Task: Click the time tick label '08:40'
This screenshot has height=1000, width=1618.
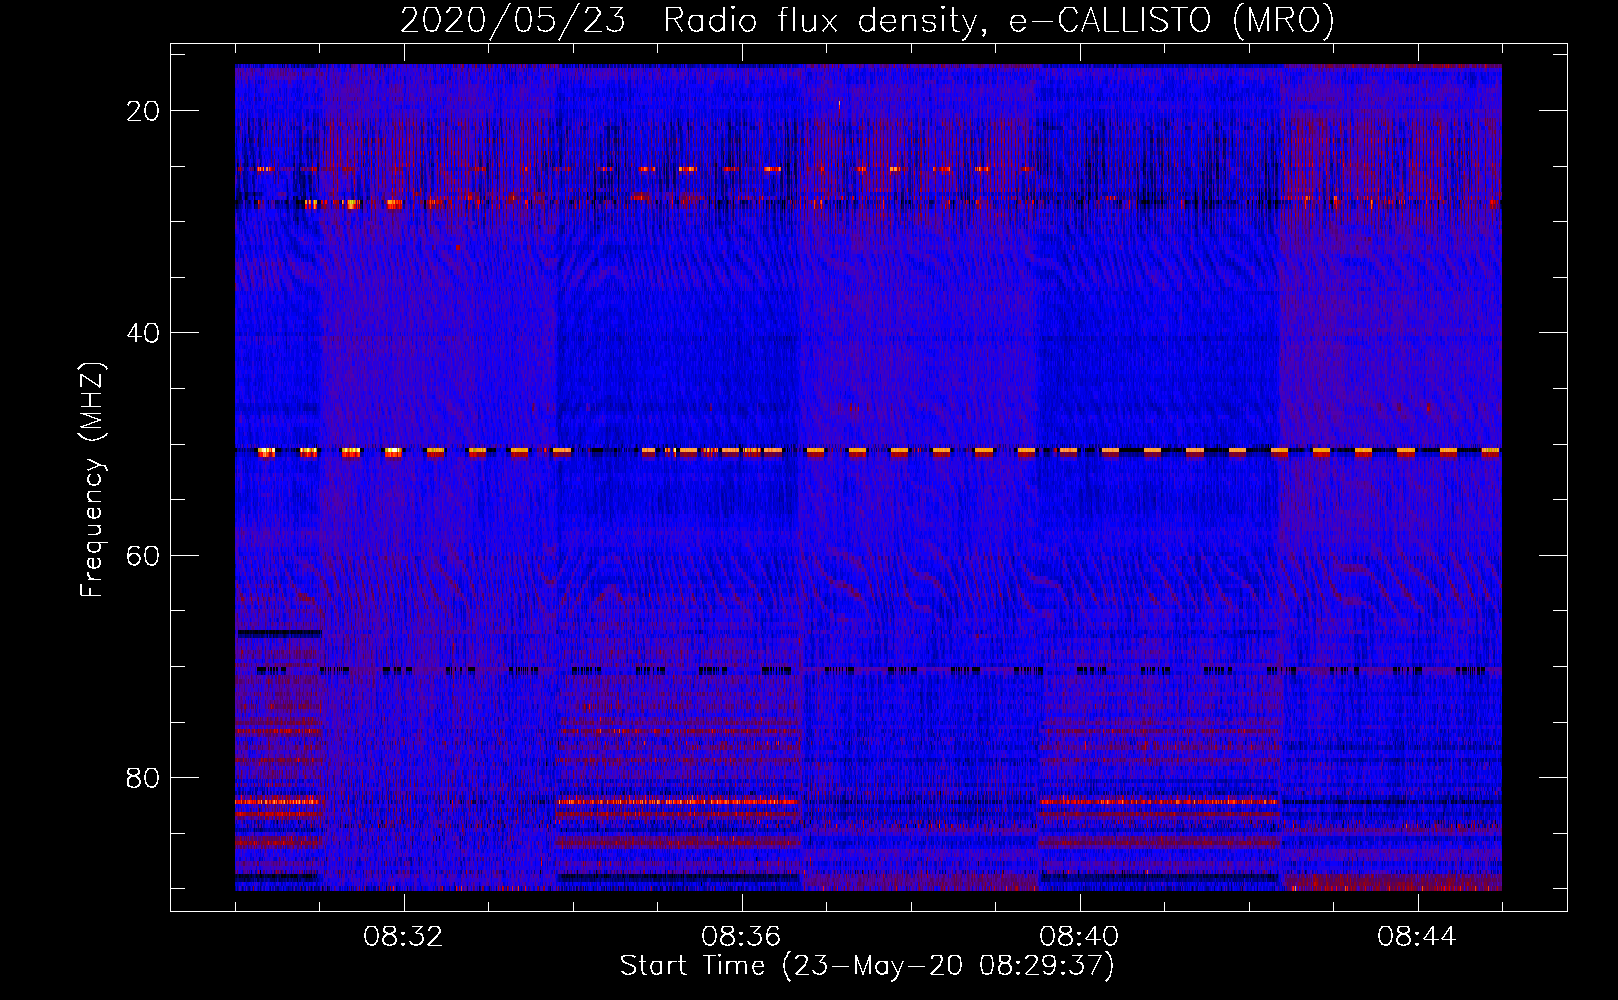Action: 1079,937
